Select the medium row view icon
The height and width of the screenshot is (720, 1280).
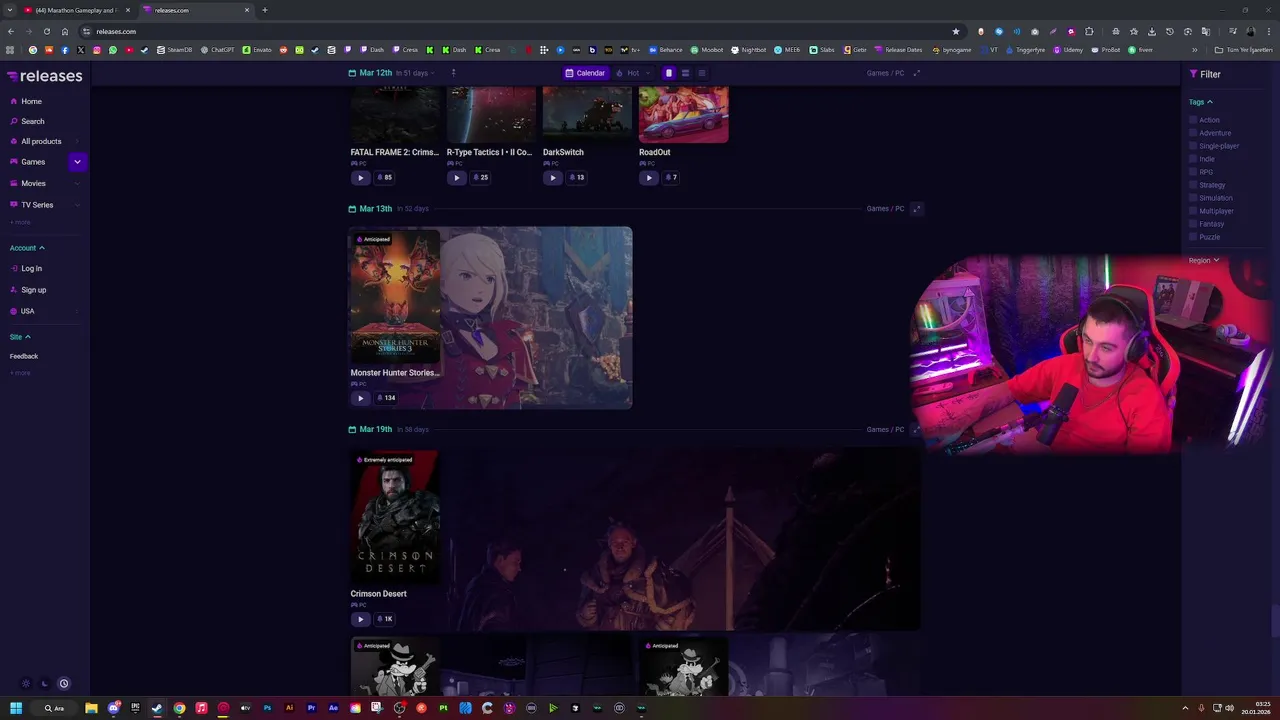tap(685, 73)
